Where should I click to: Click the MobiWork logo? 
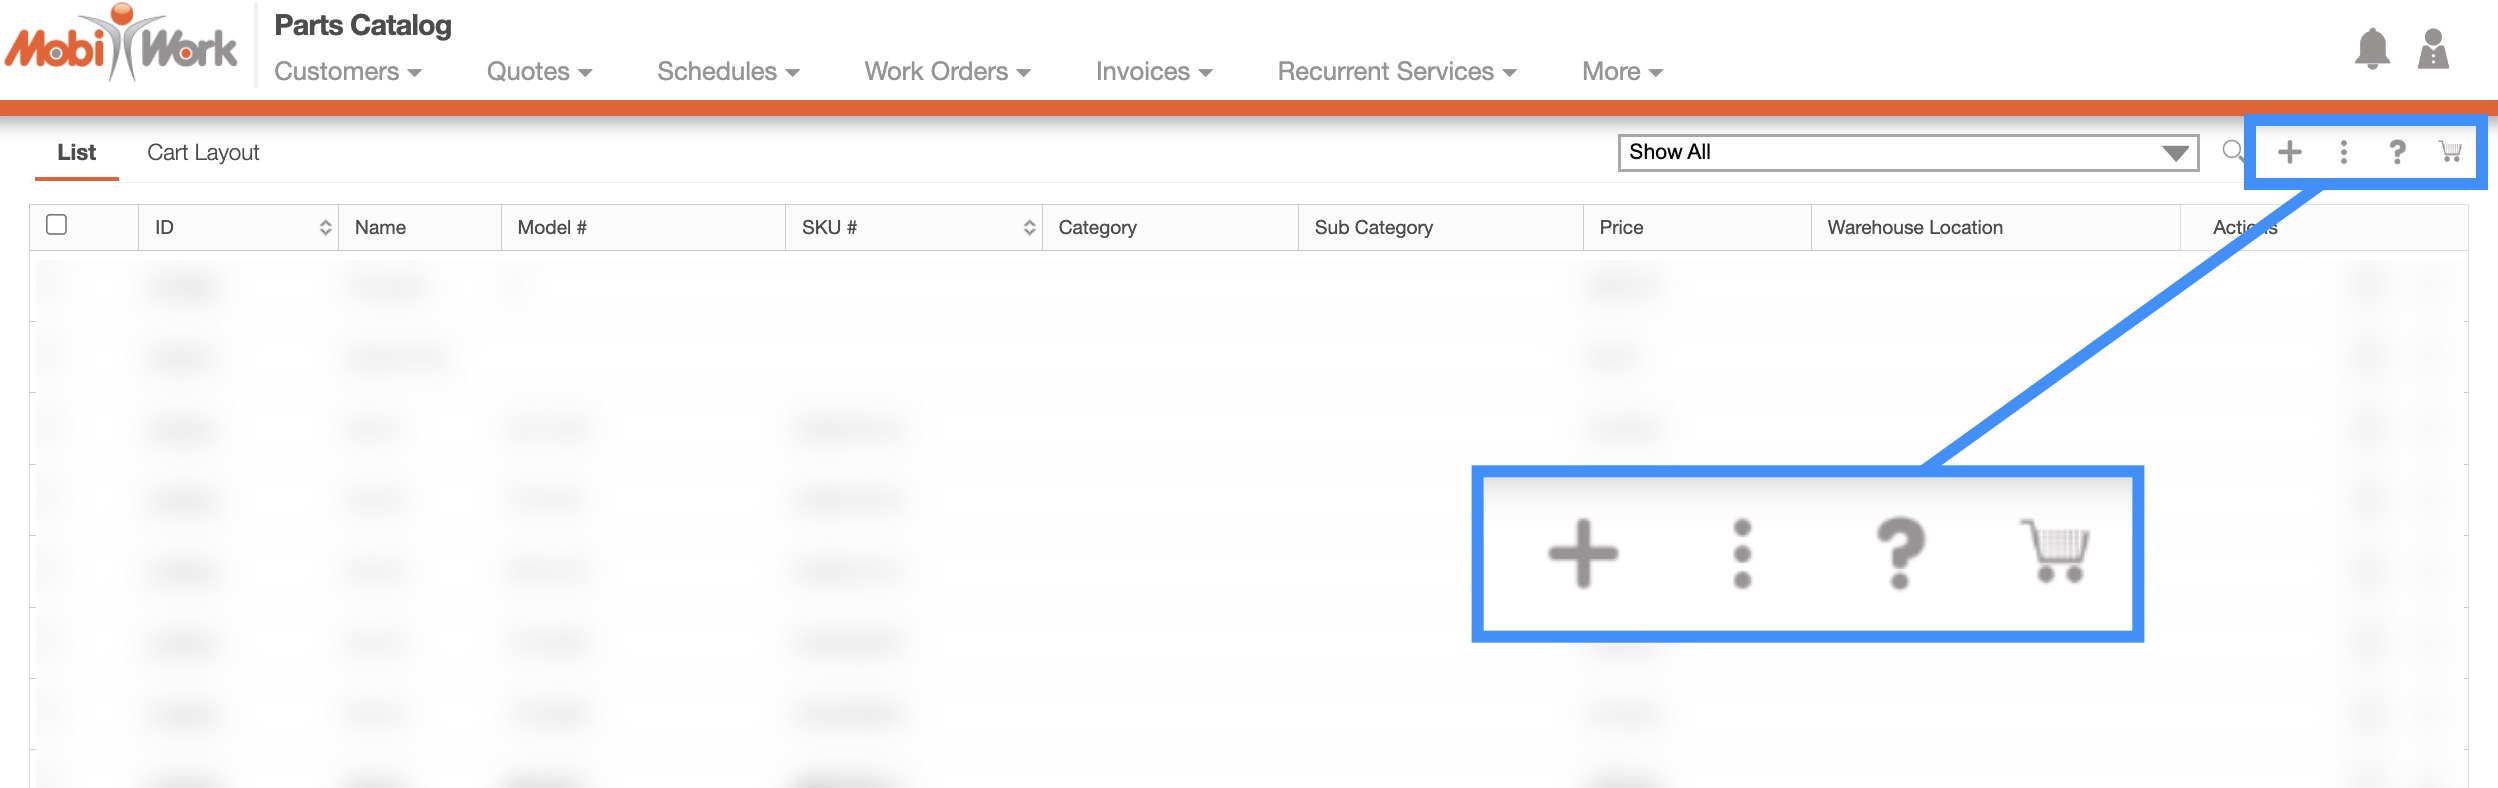tap(122, 45)
